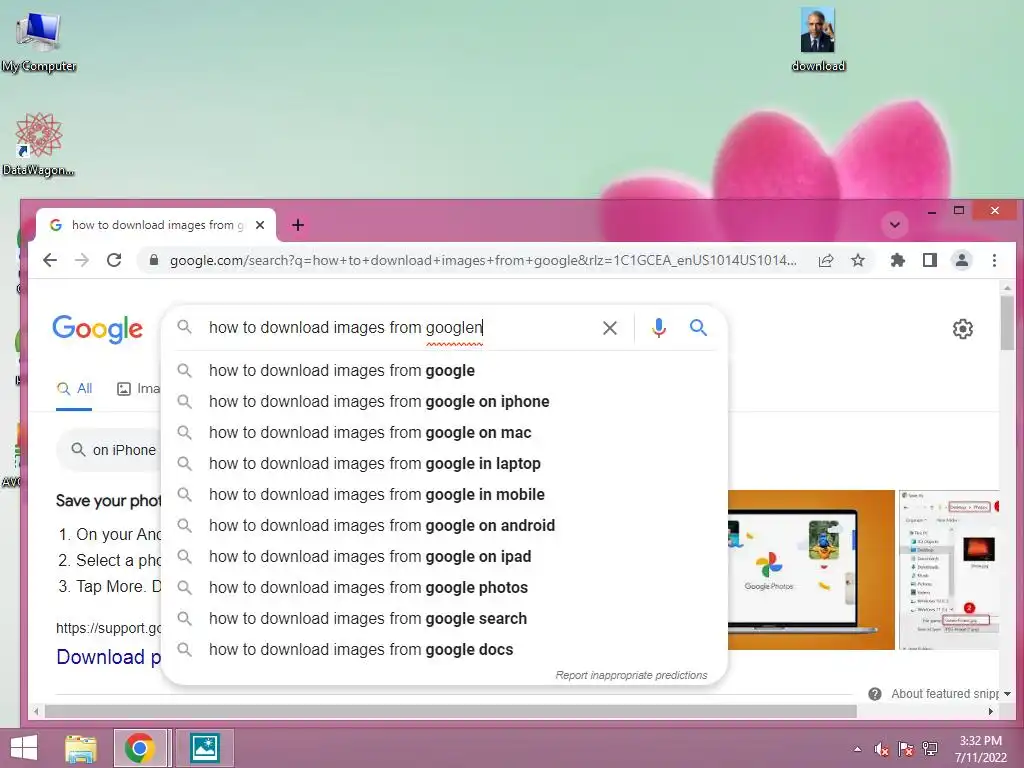Viewport: 1024px width, 768px height.
Task: Click the 'Download p...' blue result link
Action: click(x=108, y=657)
